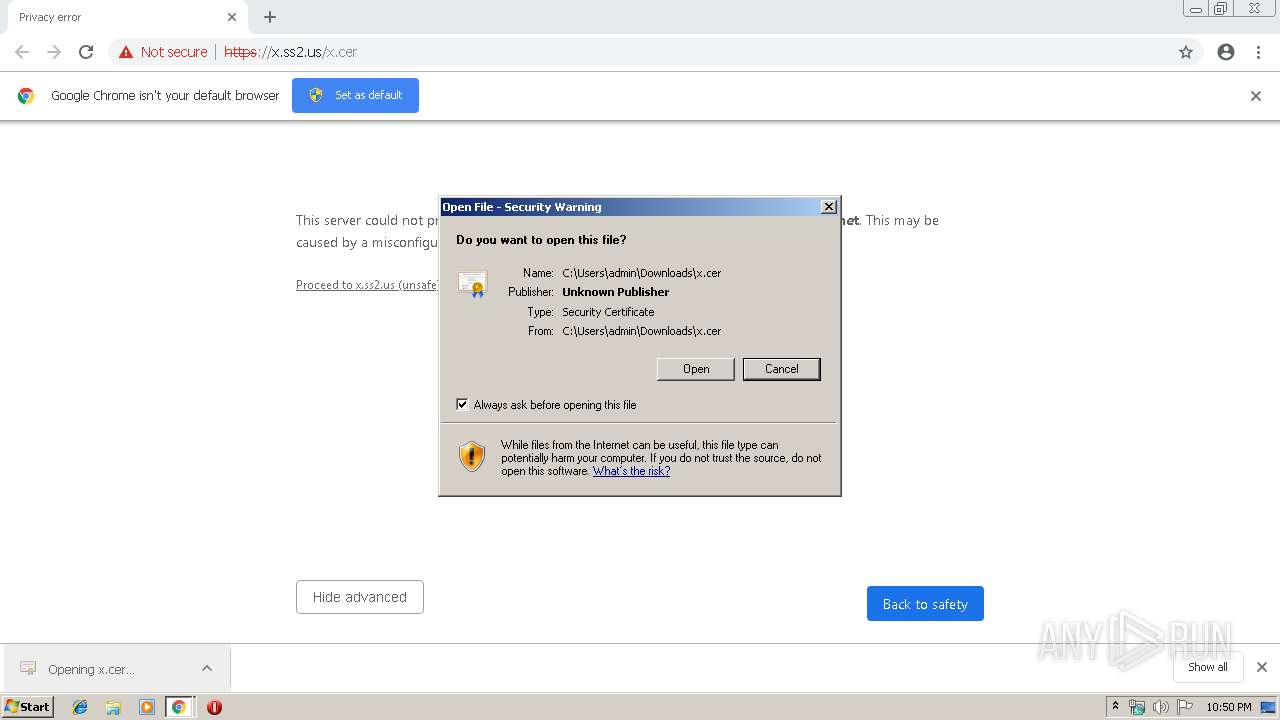Launch Internet Explorer from the taskbar
Viewport: 1280px width, 720px height.
coord(80,707)
